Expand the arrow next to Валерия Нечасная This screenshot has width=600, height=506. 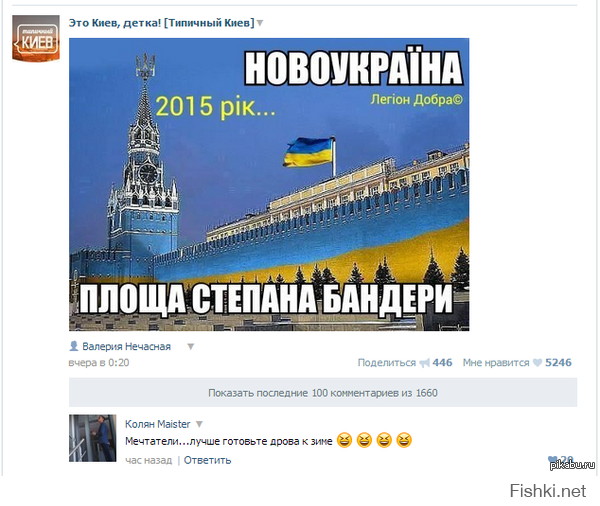pos(191,347)
